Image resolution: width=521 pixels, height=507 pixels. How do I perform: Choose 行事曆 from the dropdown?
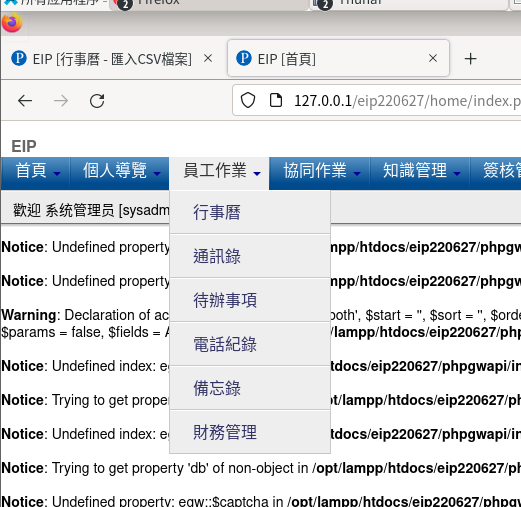[x=250, y=212]
